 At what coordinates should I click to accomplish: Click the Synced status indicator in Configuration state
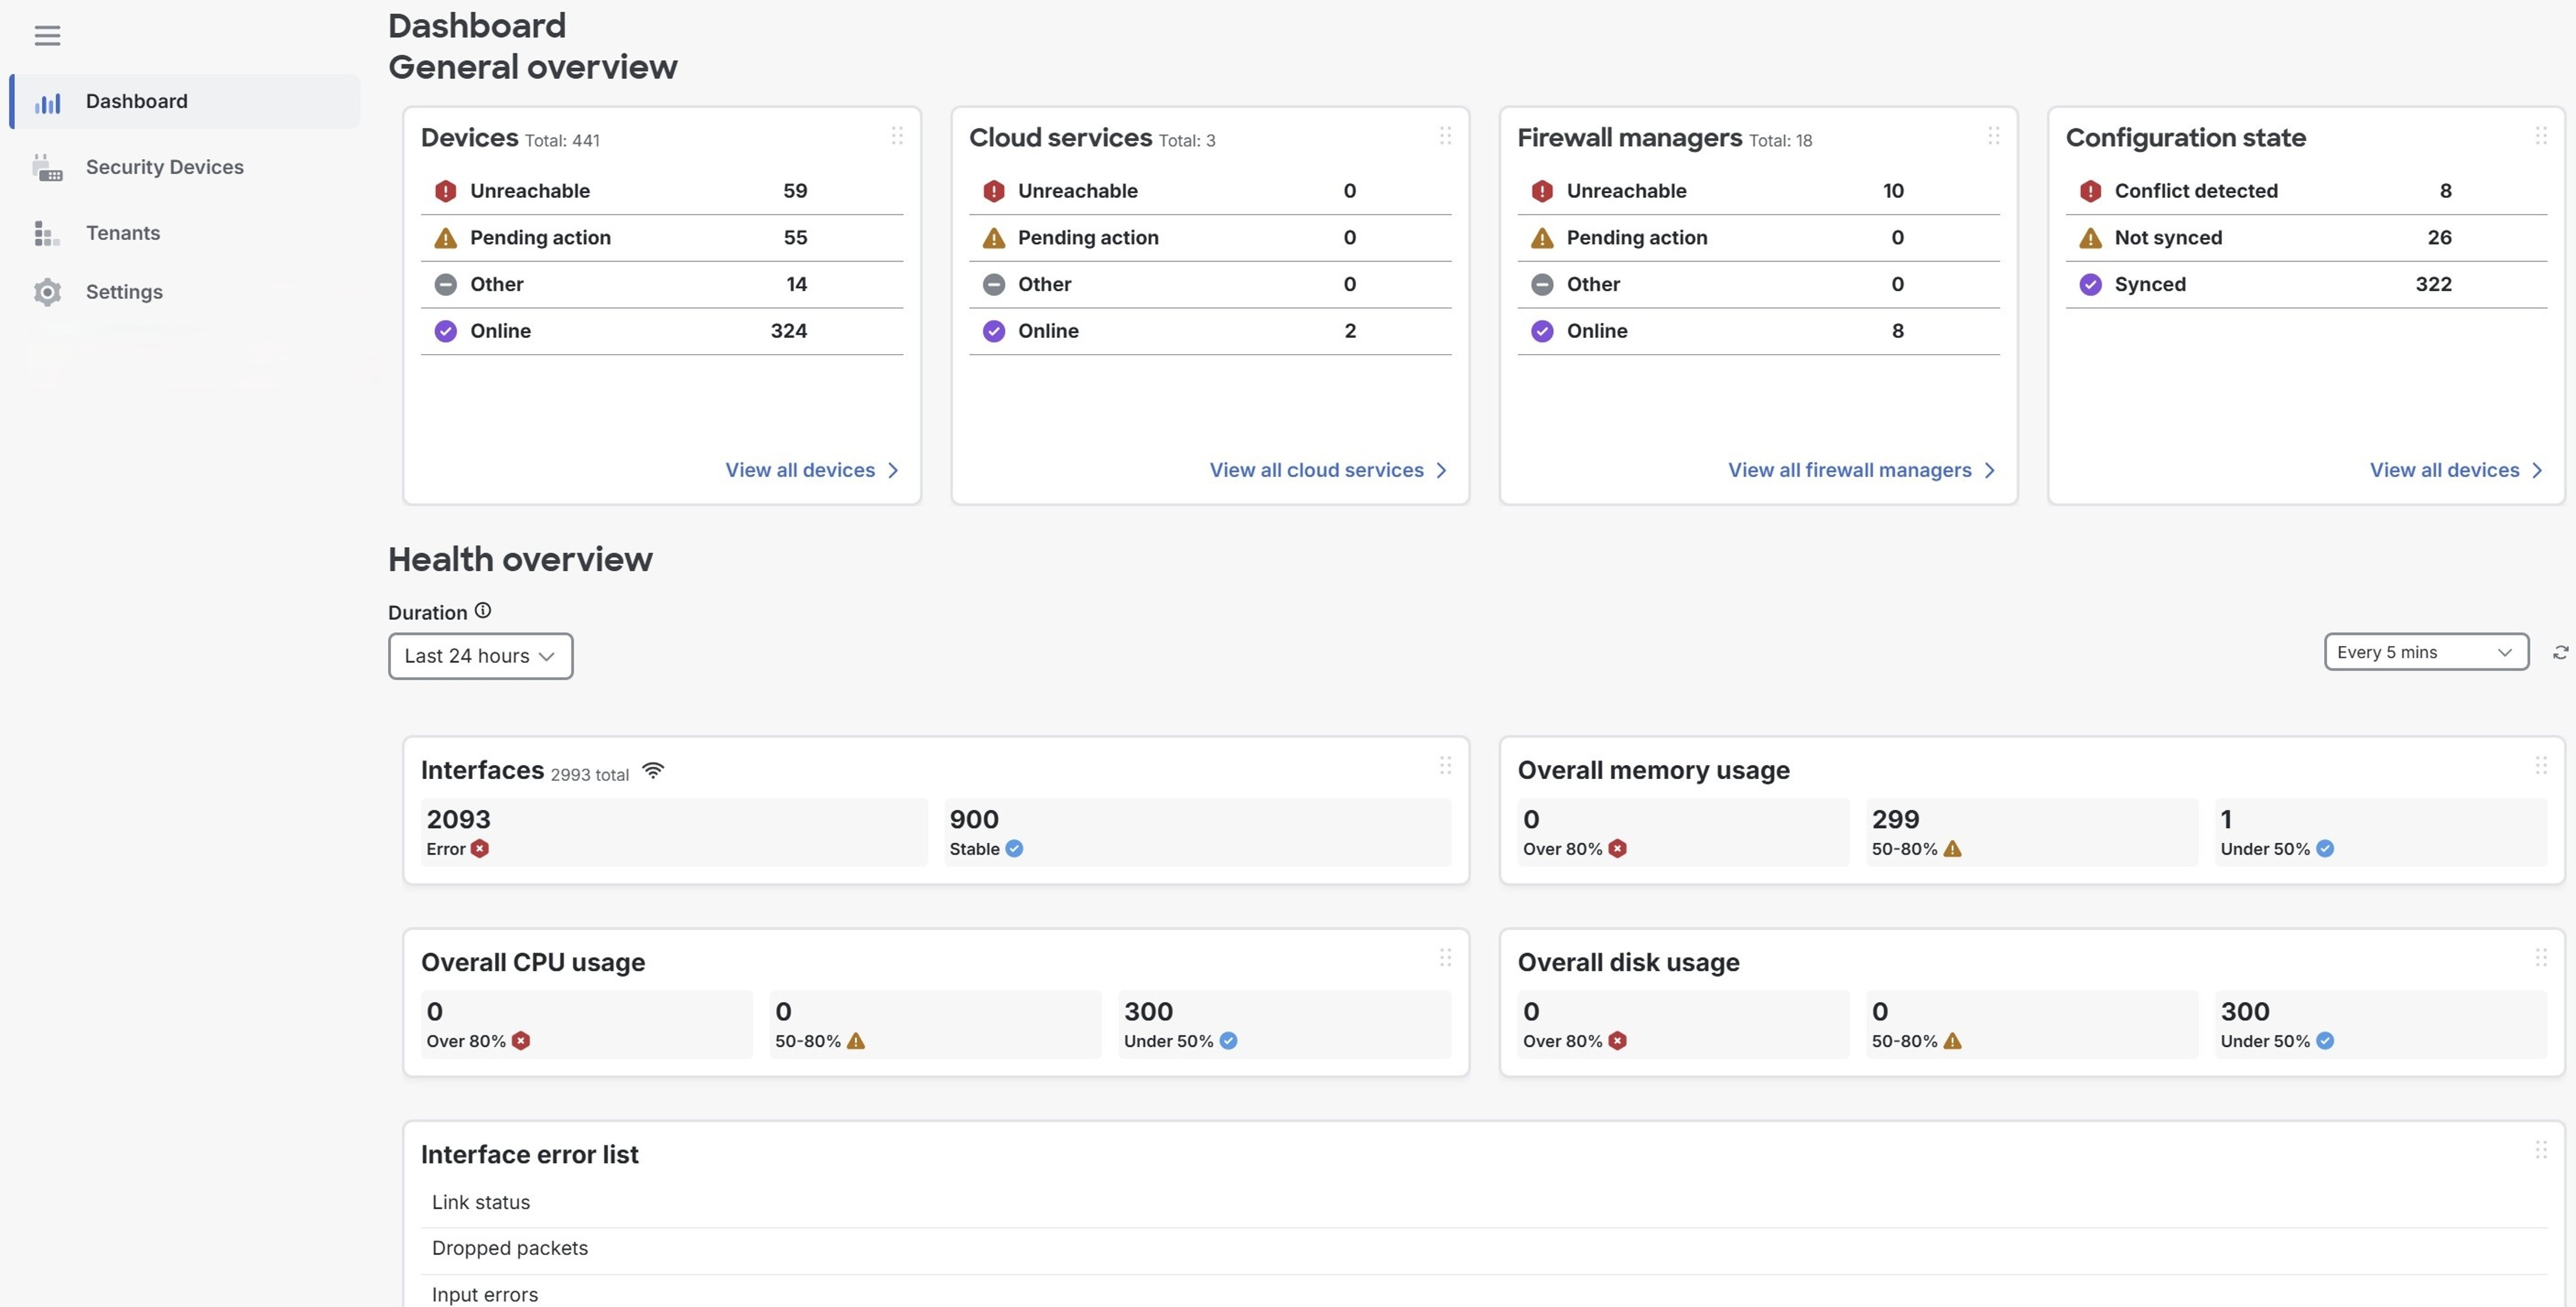point(2091,284)
